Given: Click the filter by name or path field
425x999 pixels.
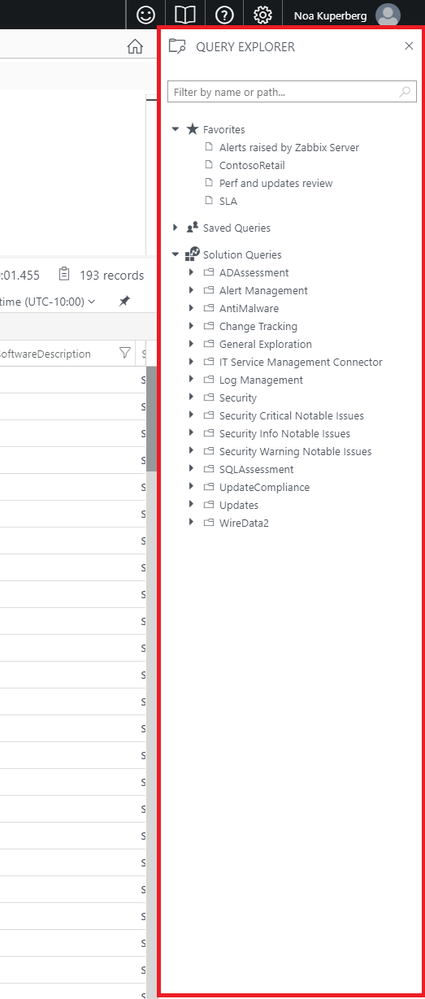Looking at the screenshot, I should [x=292, y=92].
